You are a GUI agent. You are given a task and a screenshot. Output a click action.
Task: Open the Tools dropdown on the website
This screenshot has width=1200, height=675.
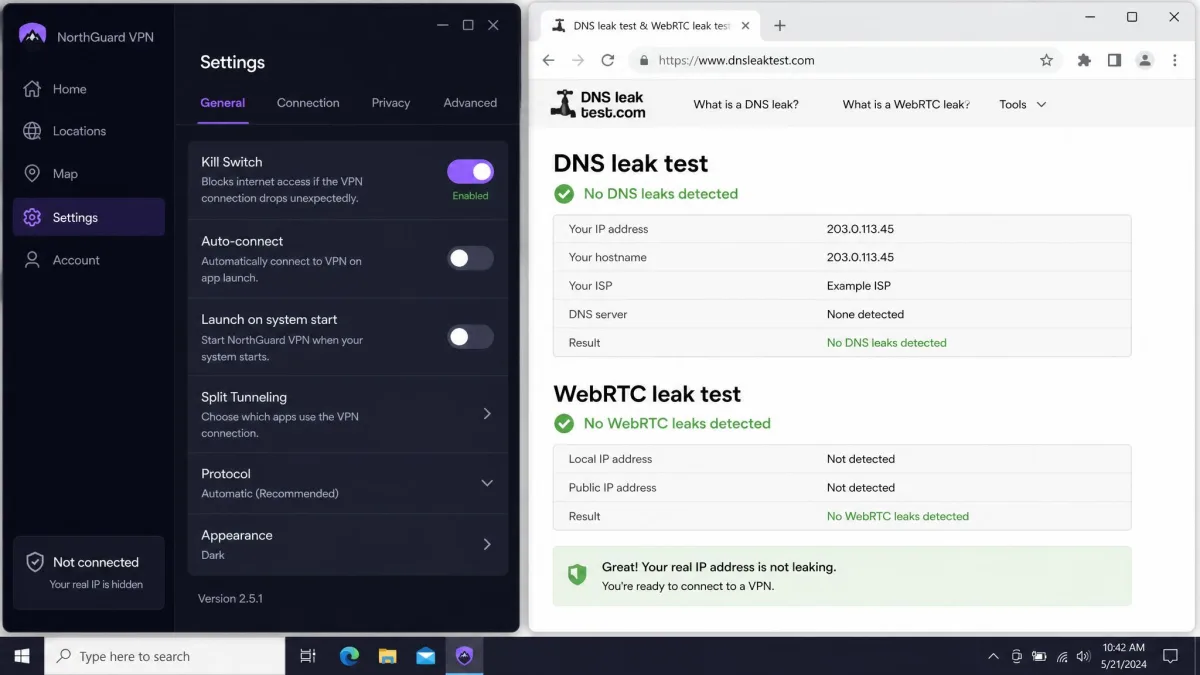pyautogui.click(x=1023, y=104)
